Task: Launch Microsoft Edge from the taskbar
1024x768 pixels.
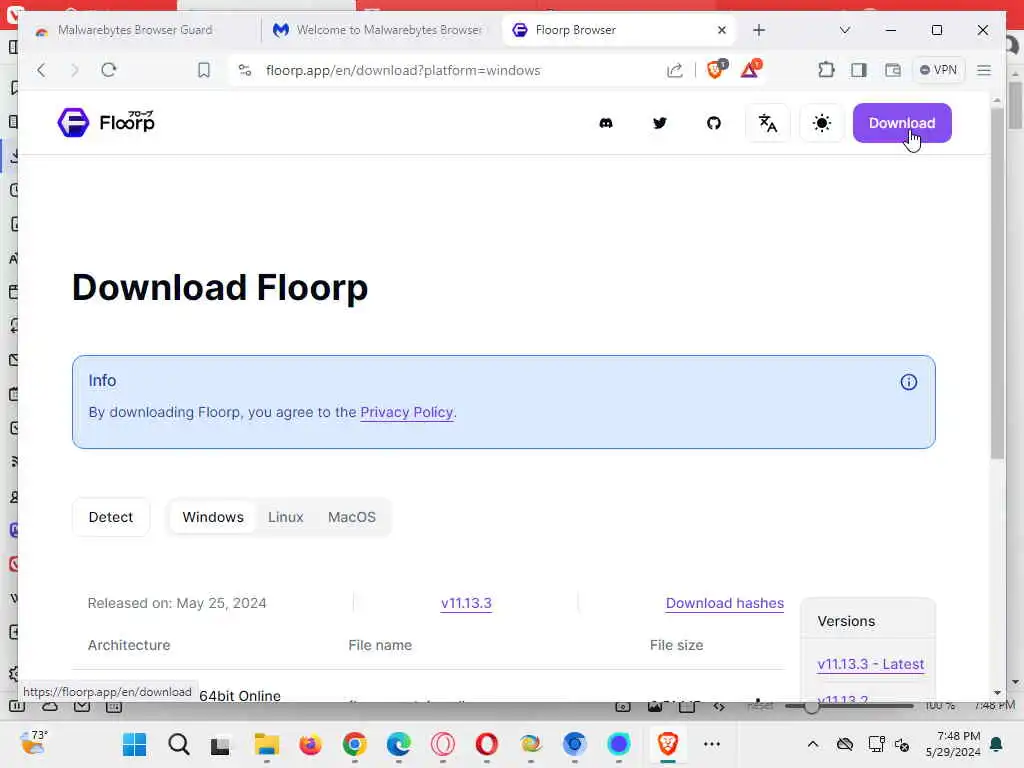Action: pos(398,744)
